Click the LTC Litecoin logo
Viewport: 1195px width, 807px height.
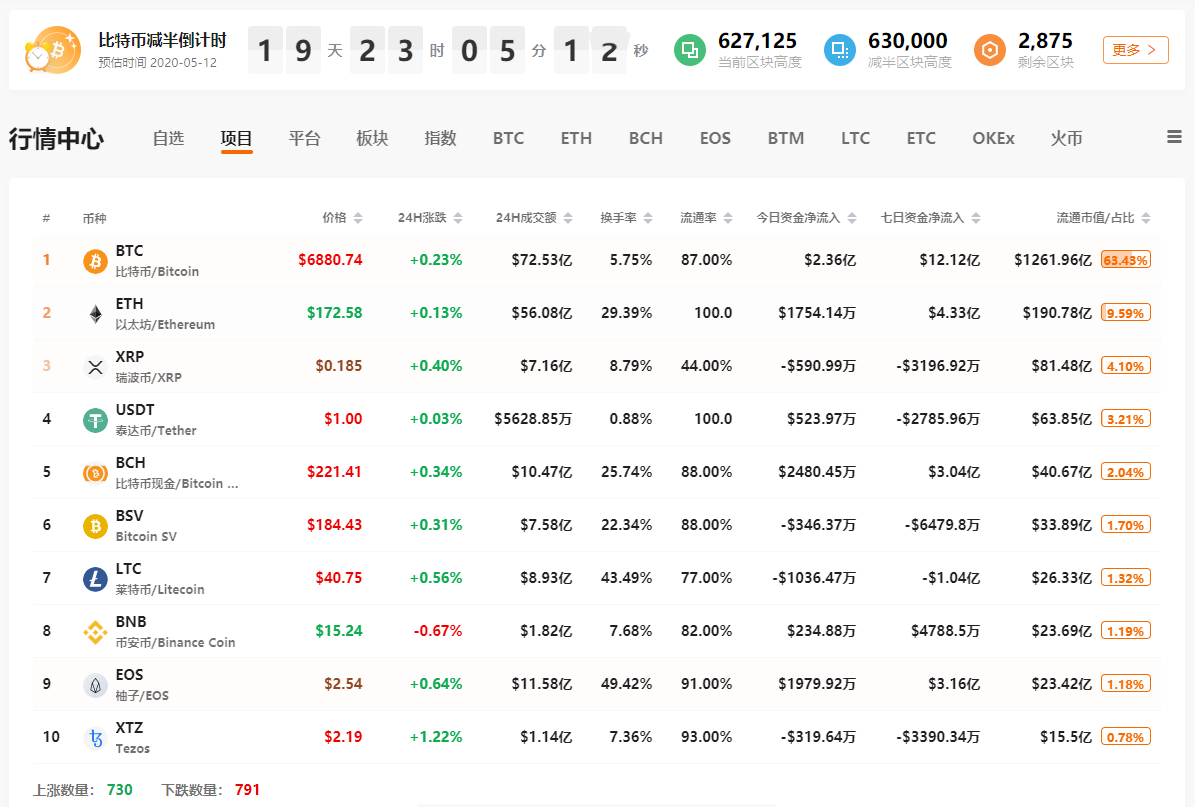tap(95, 579)
